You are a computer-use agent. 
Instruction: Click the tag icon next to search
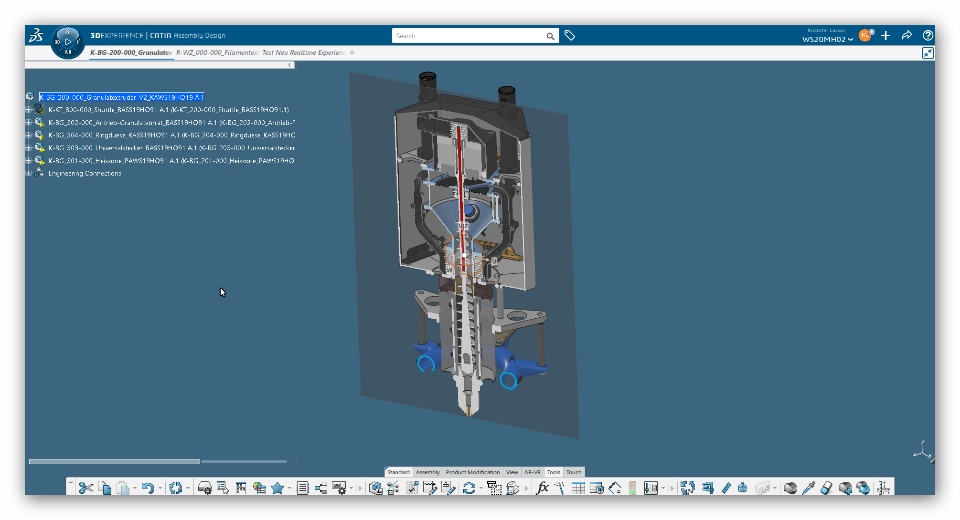(x=570, y=36)
